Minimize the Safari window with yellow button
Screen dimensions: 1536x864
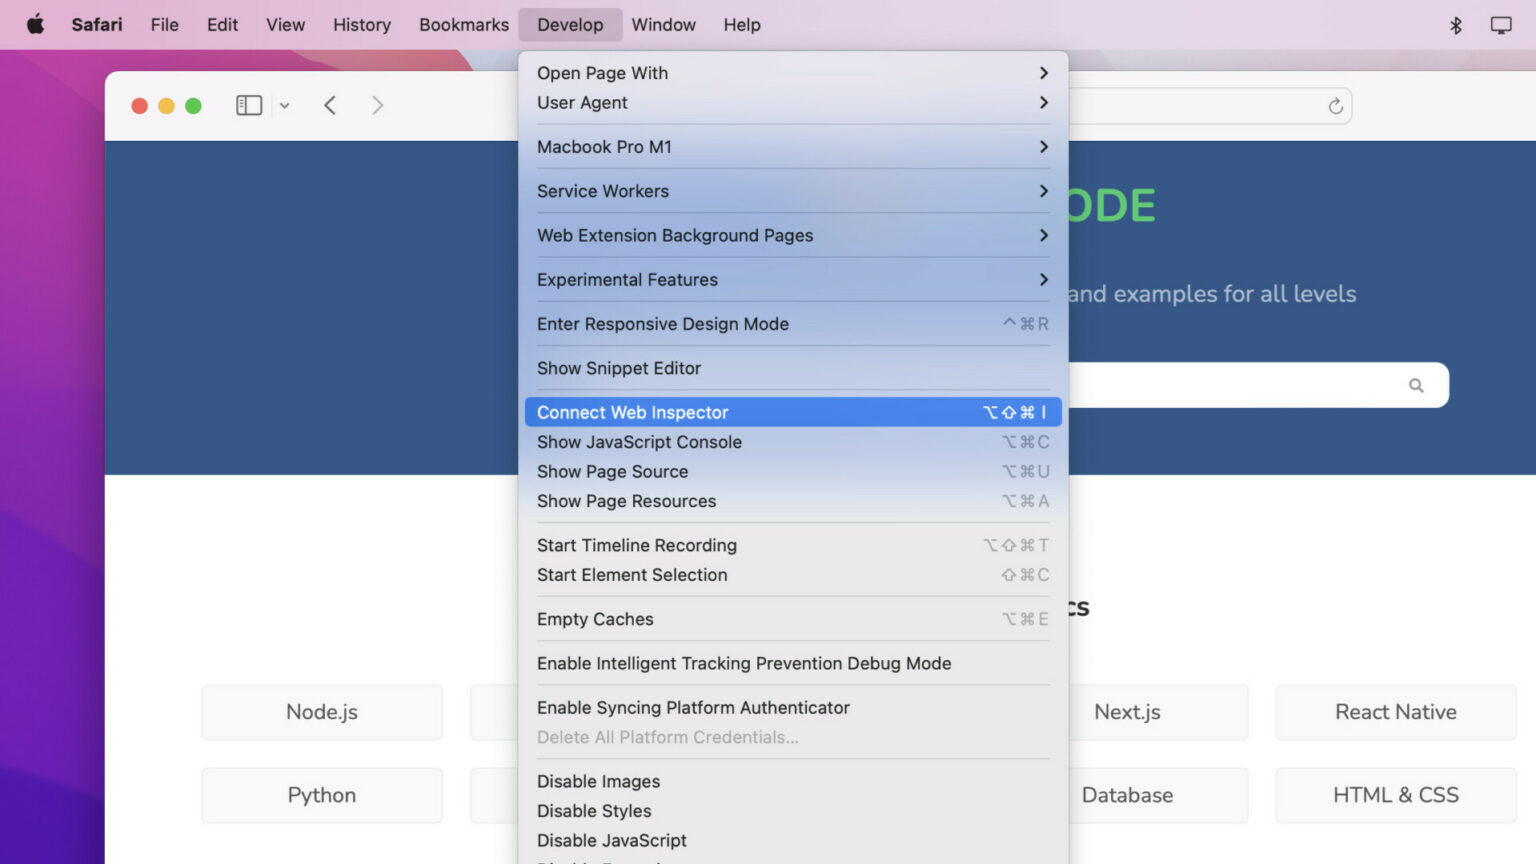click(x=166, y=106)
